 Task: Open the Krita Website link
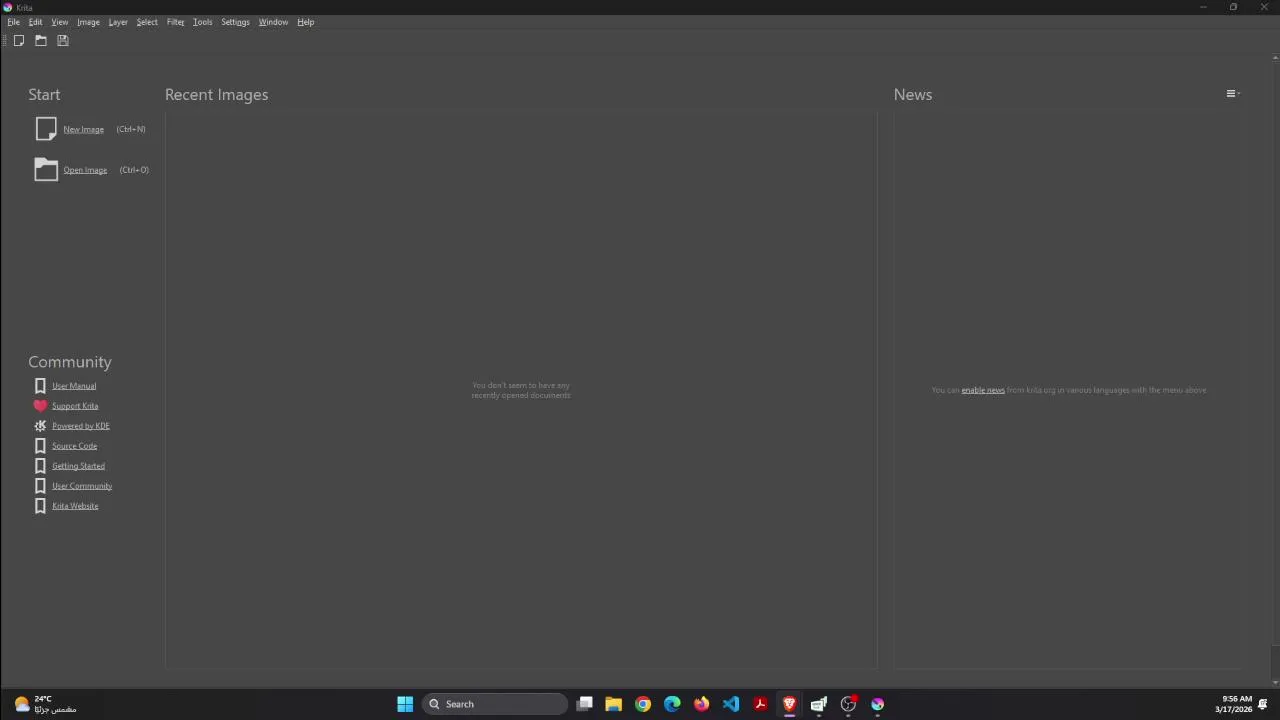[75, 506]
